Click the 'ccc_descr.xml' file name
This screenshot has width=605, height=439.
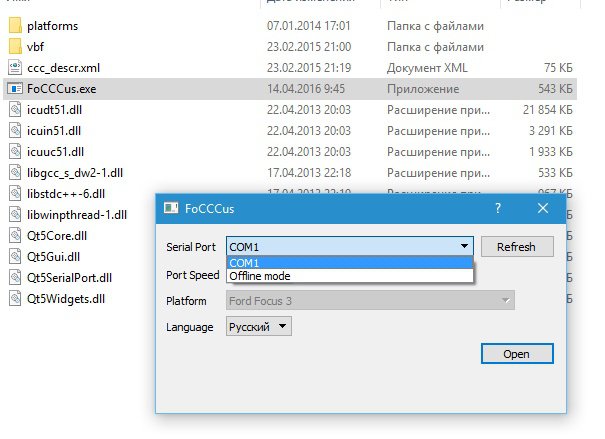63,68
